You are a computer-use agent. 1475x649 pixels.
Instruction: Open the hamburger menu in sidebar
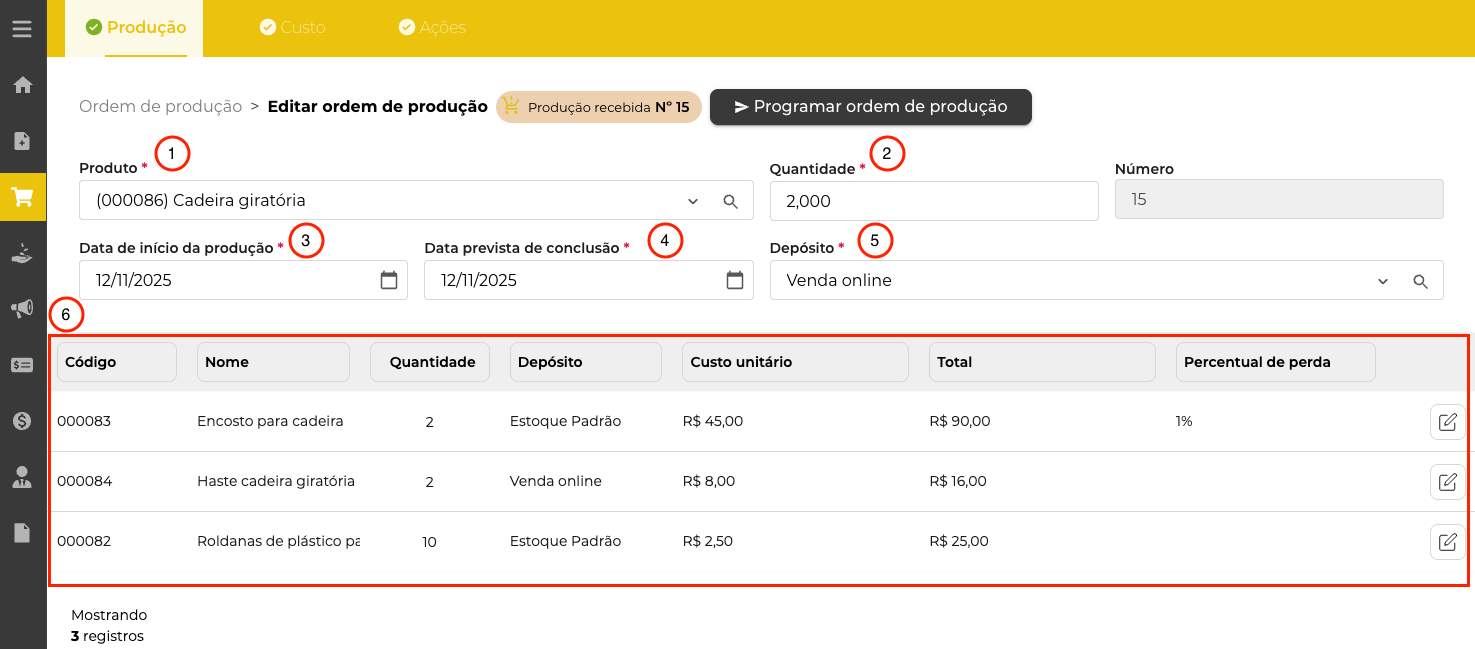22,28
